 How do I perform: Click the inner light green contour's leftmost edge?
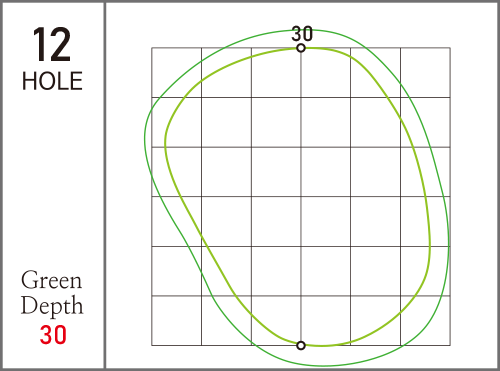(x=165, y=143)
